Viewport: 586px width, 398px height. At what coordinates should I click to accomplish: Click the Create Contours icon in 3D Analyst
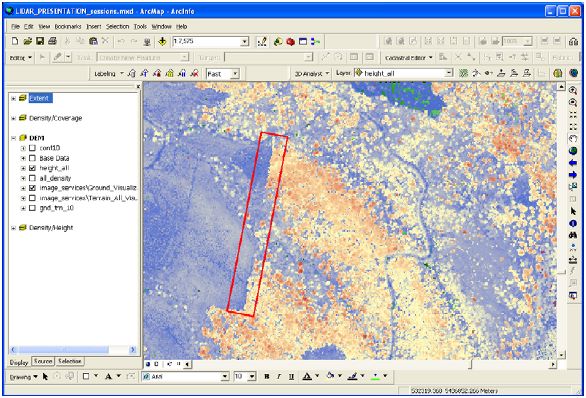click(463, 73)
